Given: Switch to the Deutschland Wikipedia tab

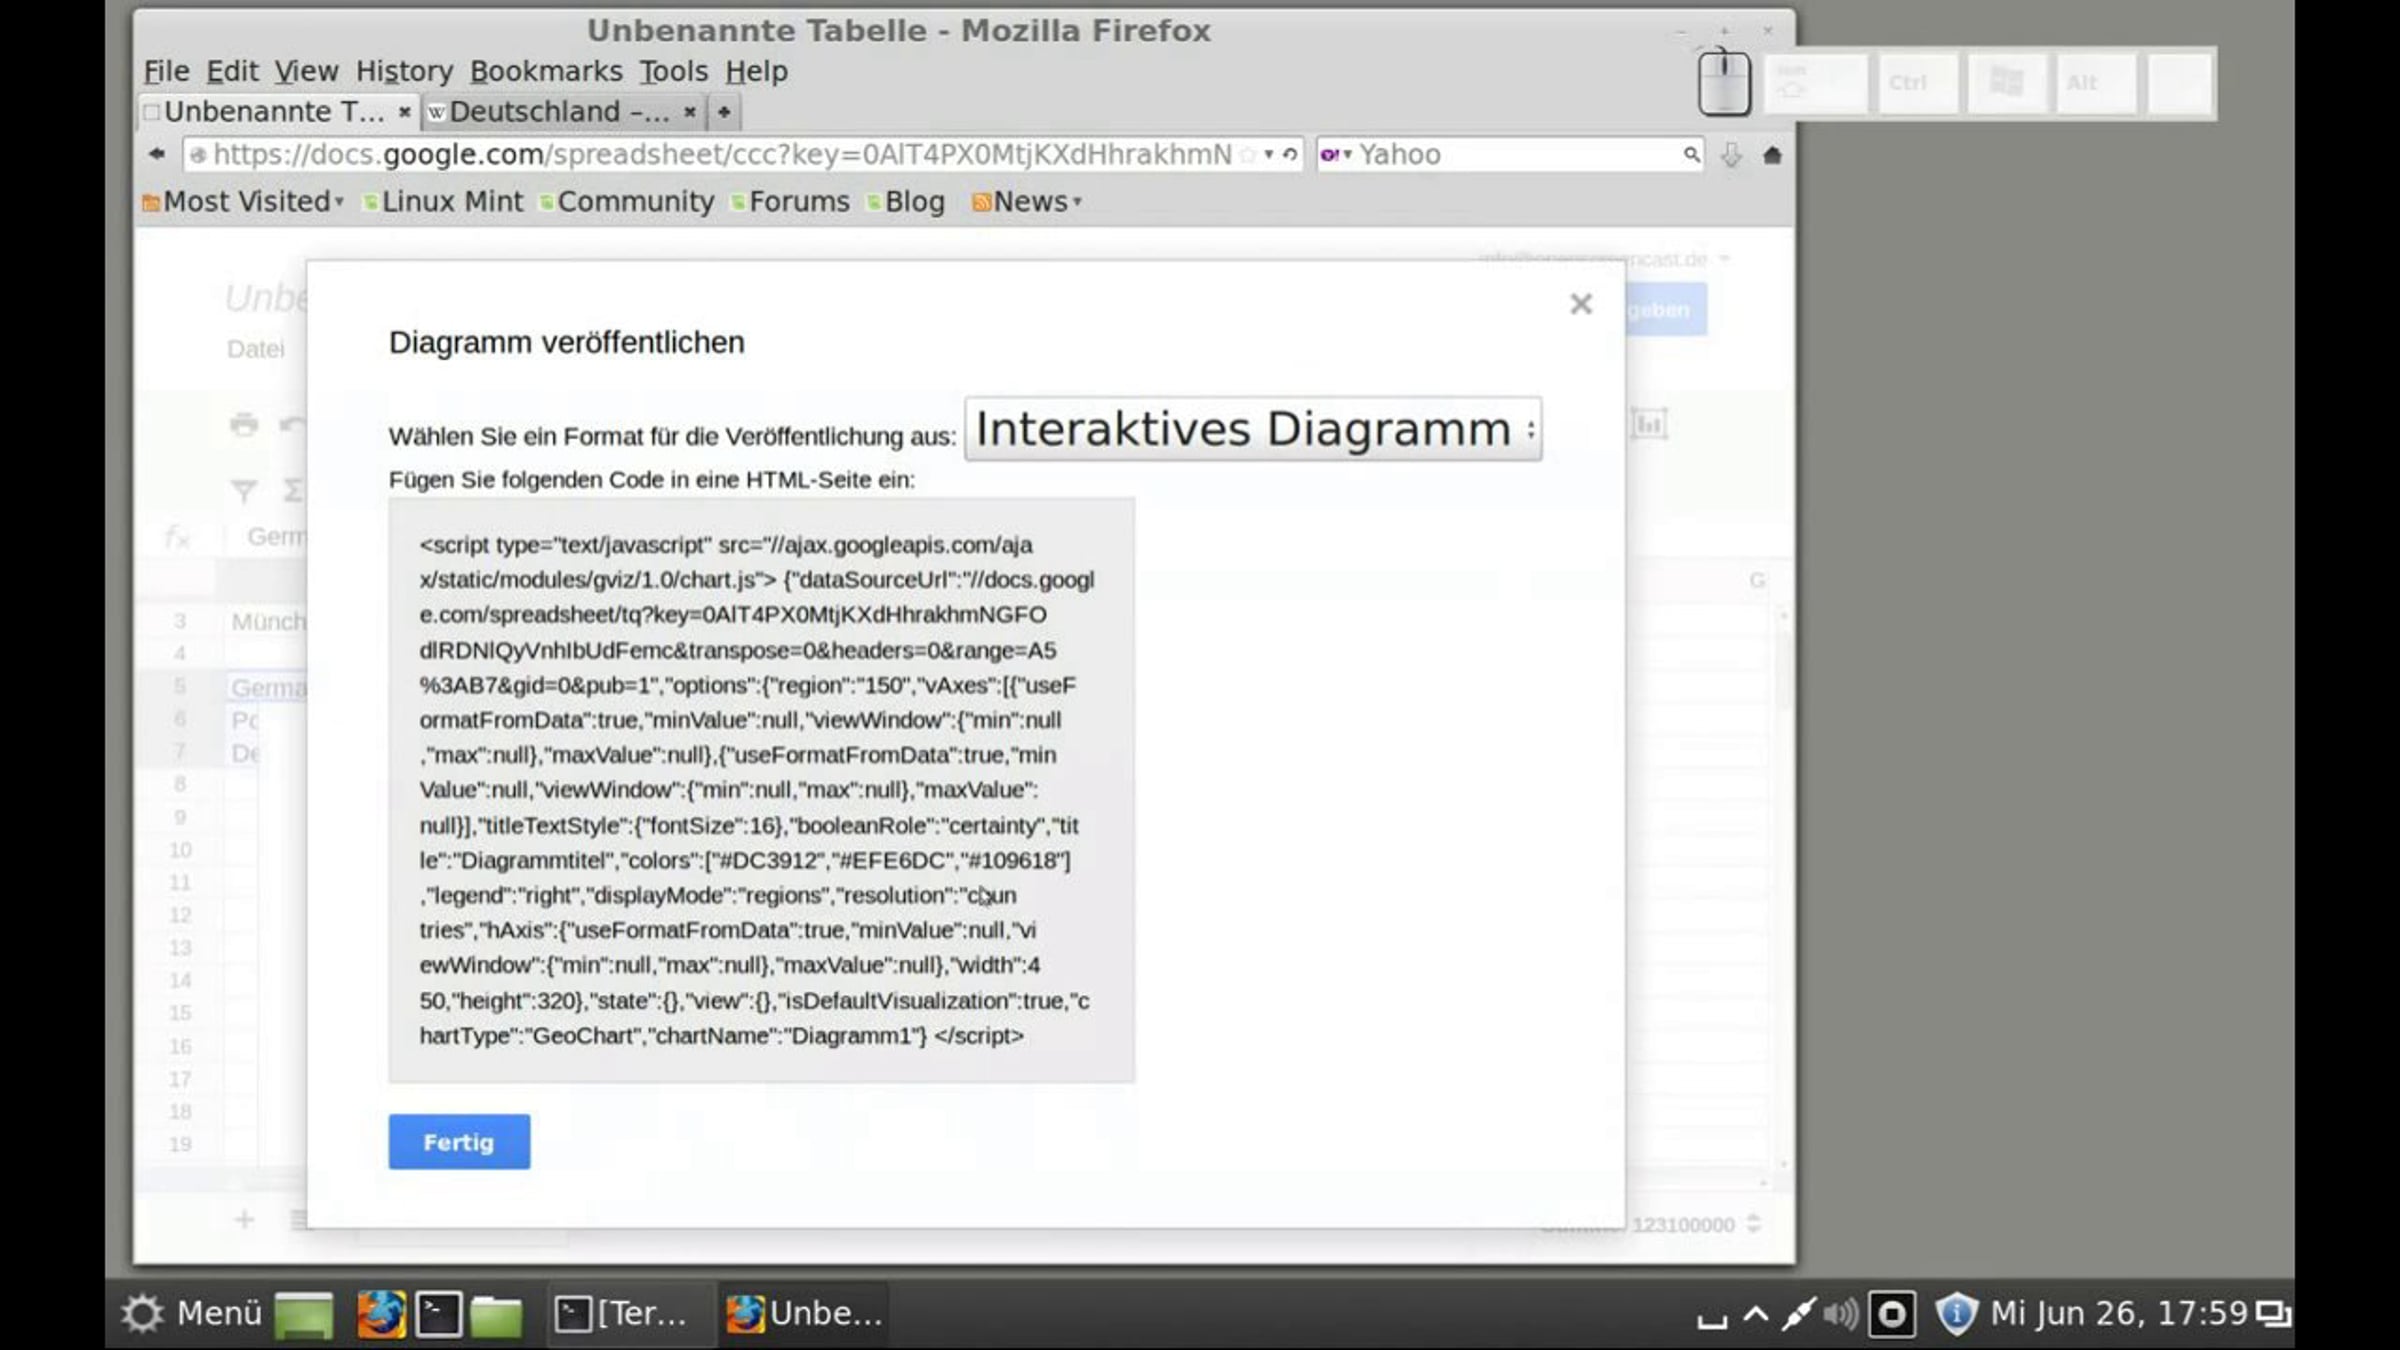Looking at the screenshot, I should 558,112.
